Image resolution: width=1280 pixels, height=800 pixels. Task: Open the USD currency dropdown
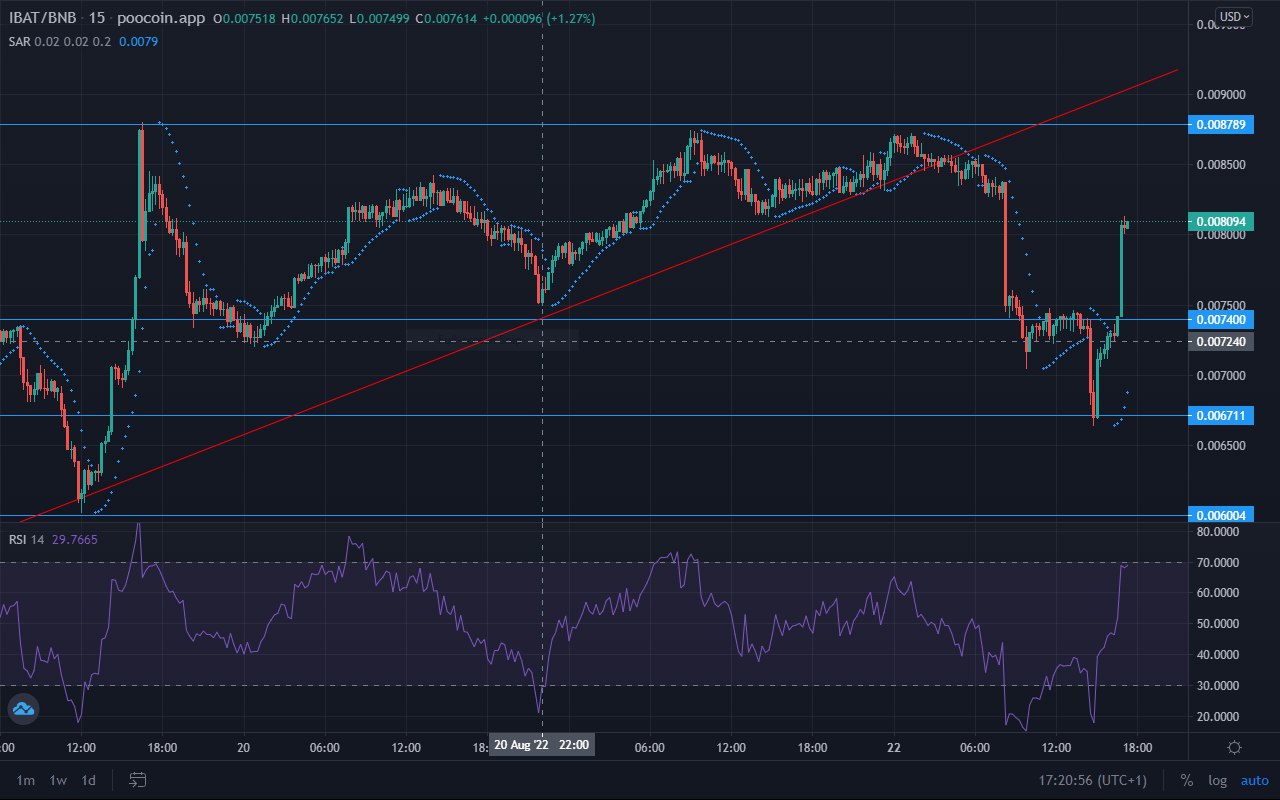(1233, 17)
